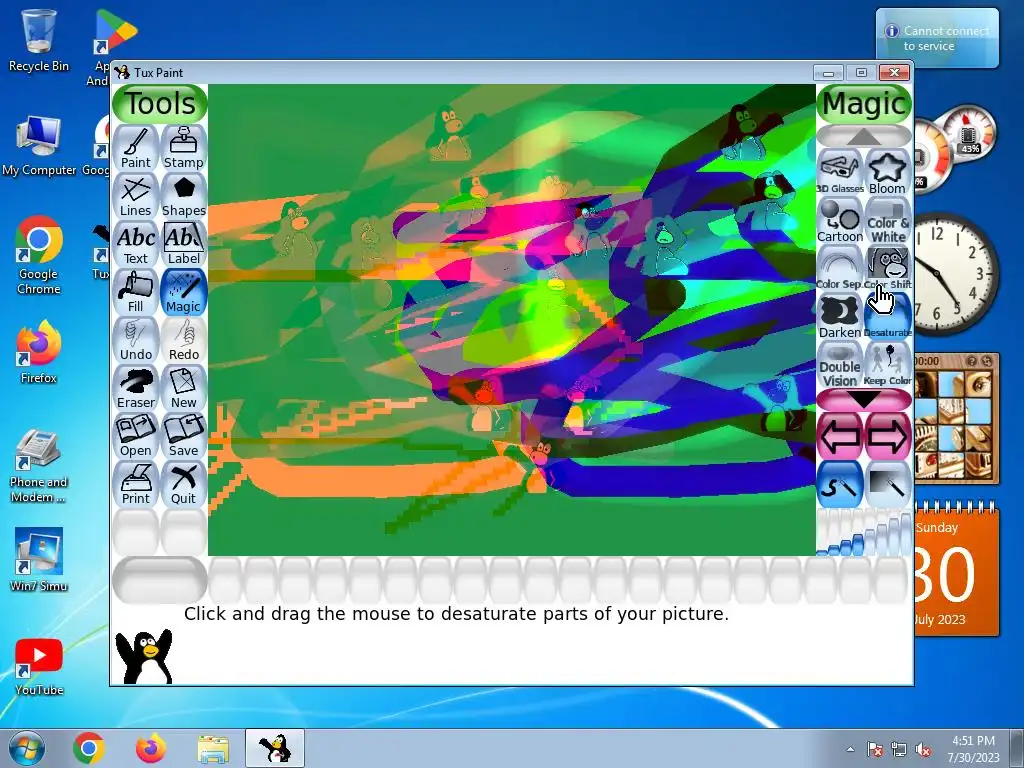Start a New drawing
The image size is (1024, 768).
[x=184, y=388]
